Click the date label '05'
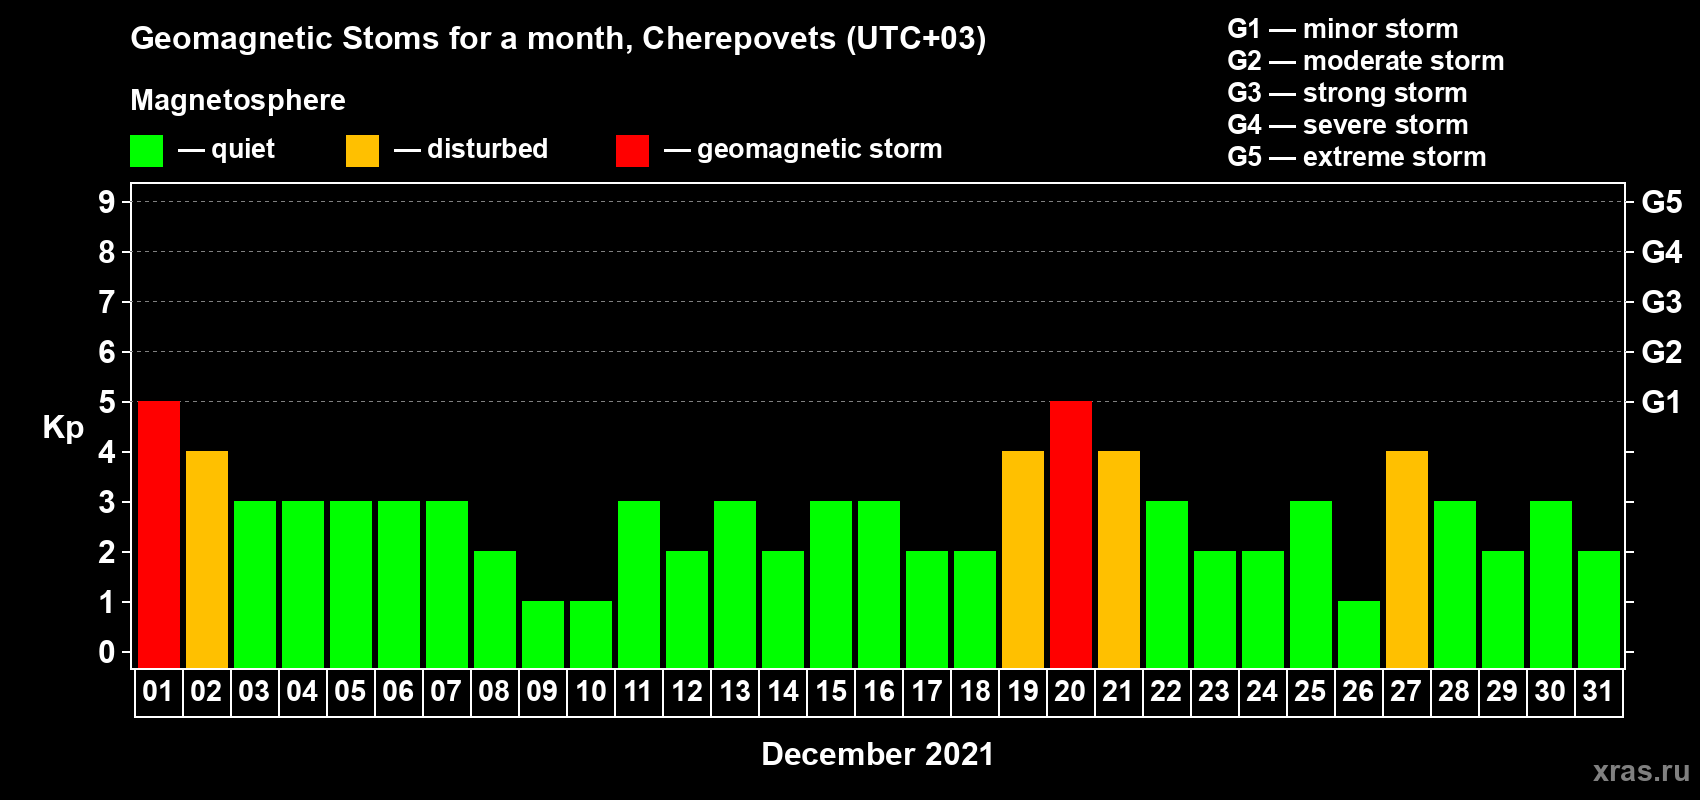This screenshot has height=800, width=1700. pyautogui.click(x=350, y=692)
